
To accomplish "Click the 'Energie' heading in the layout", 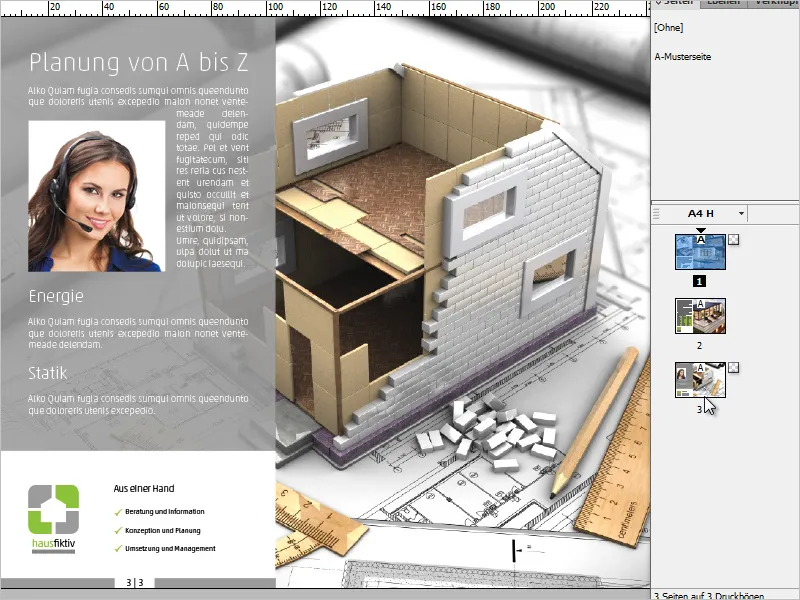I will (x=56, y=296).
